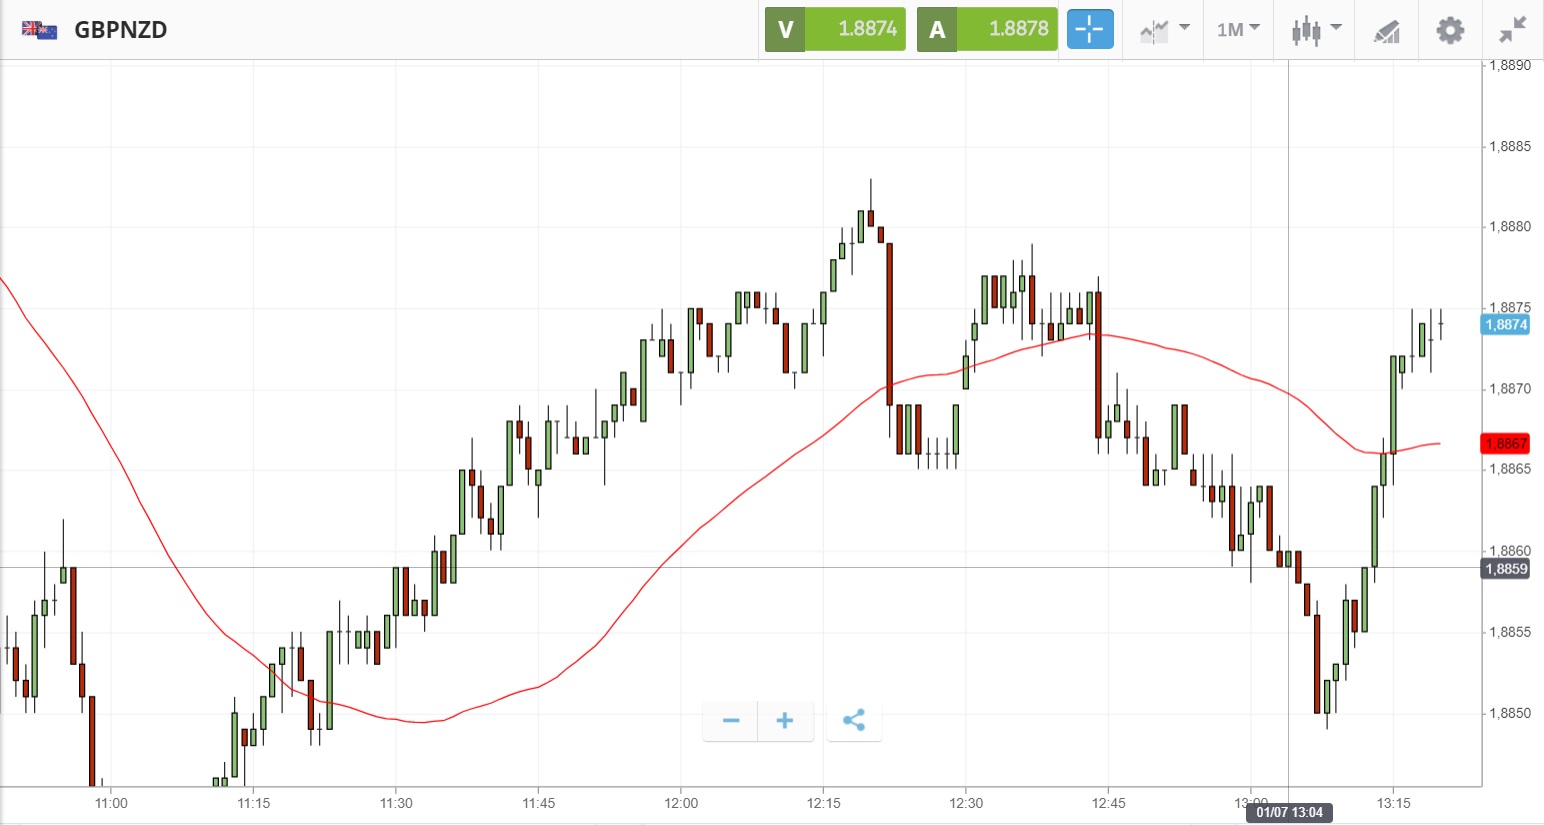This screenshot has width=1544, height=825.
Task: Click the 01/07 13:04 time marker
Action: (1289, 812)
